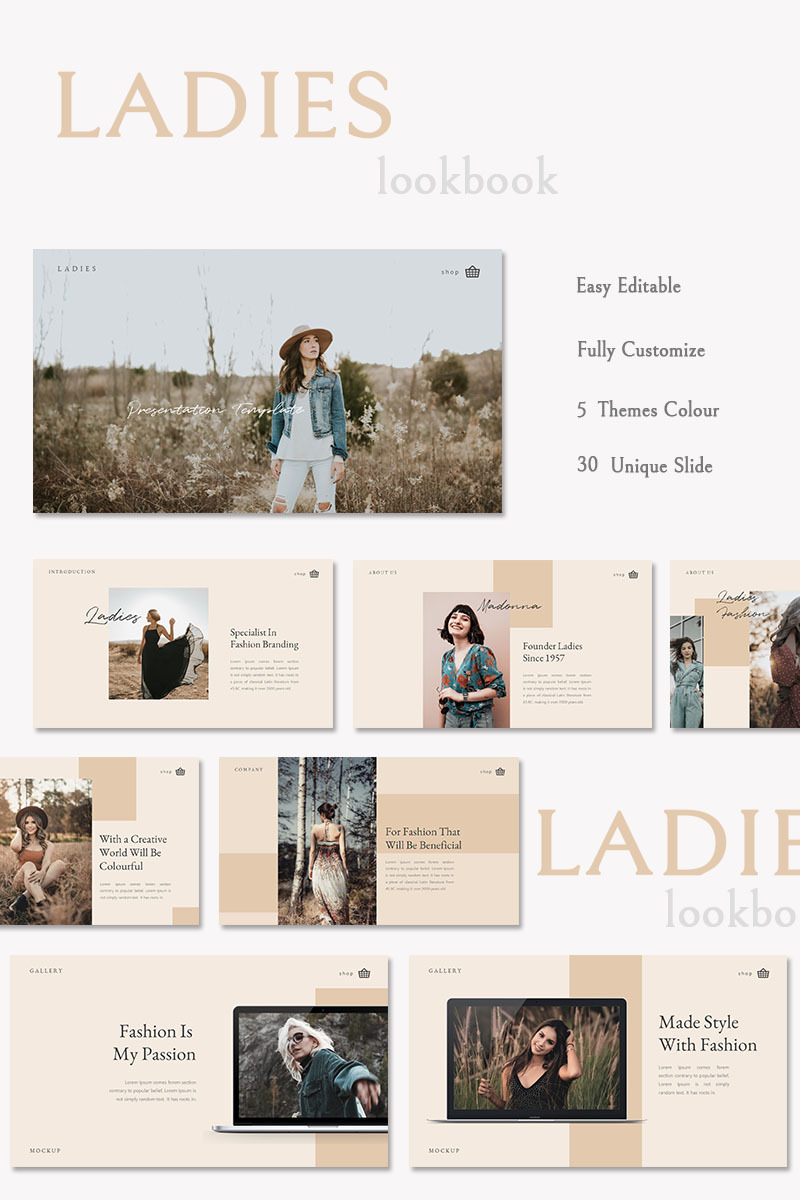Click the 'Easy Editable' feature text
Image resolution: width=800 pixels, height=1200 pixels.
click(628, 286)
